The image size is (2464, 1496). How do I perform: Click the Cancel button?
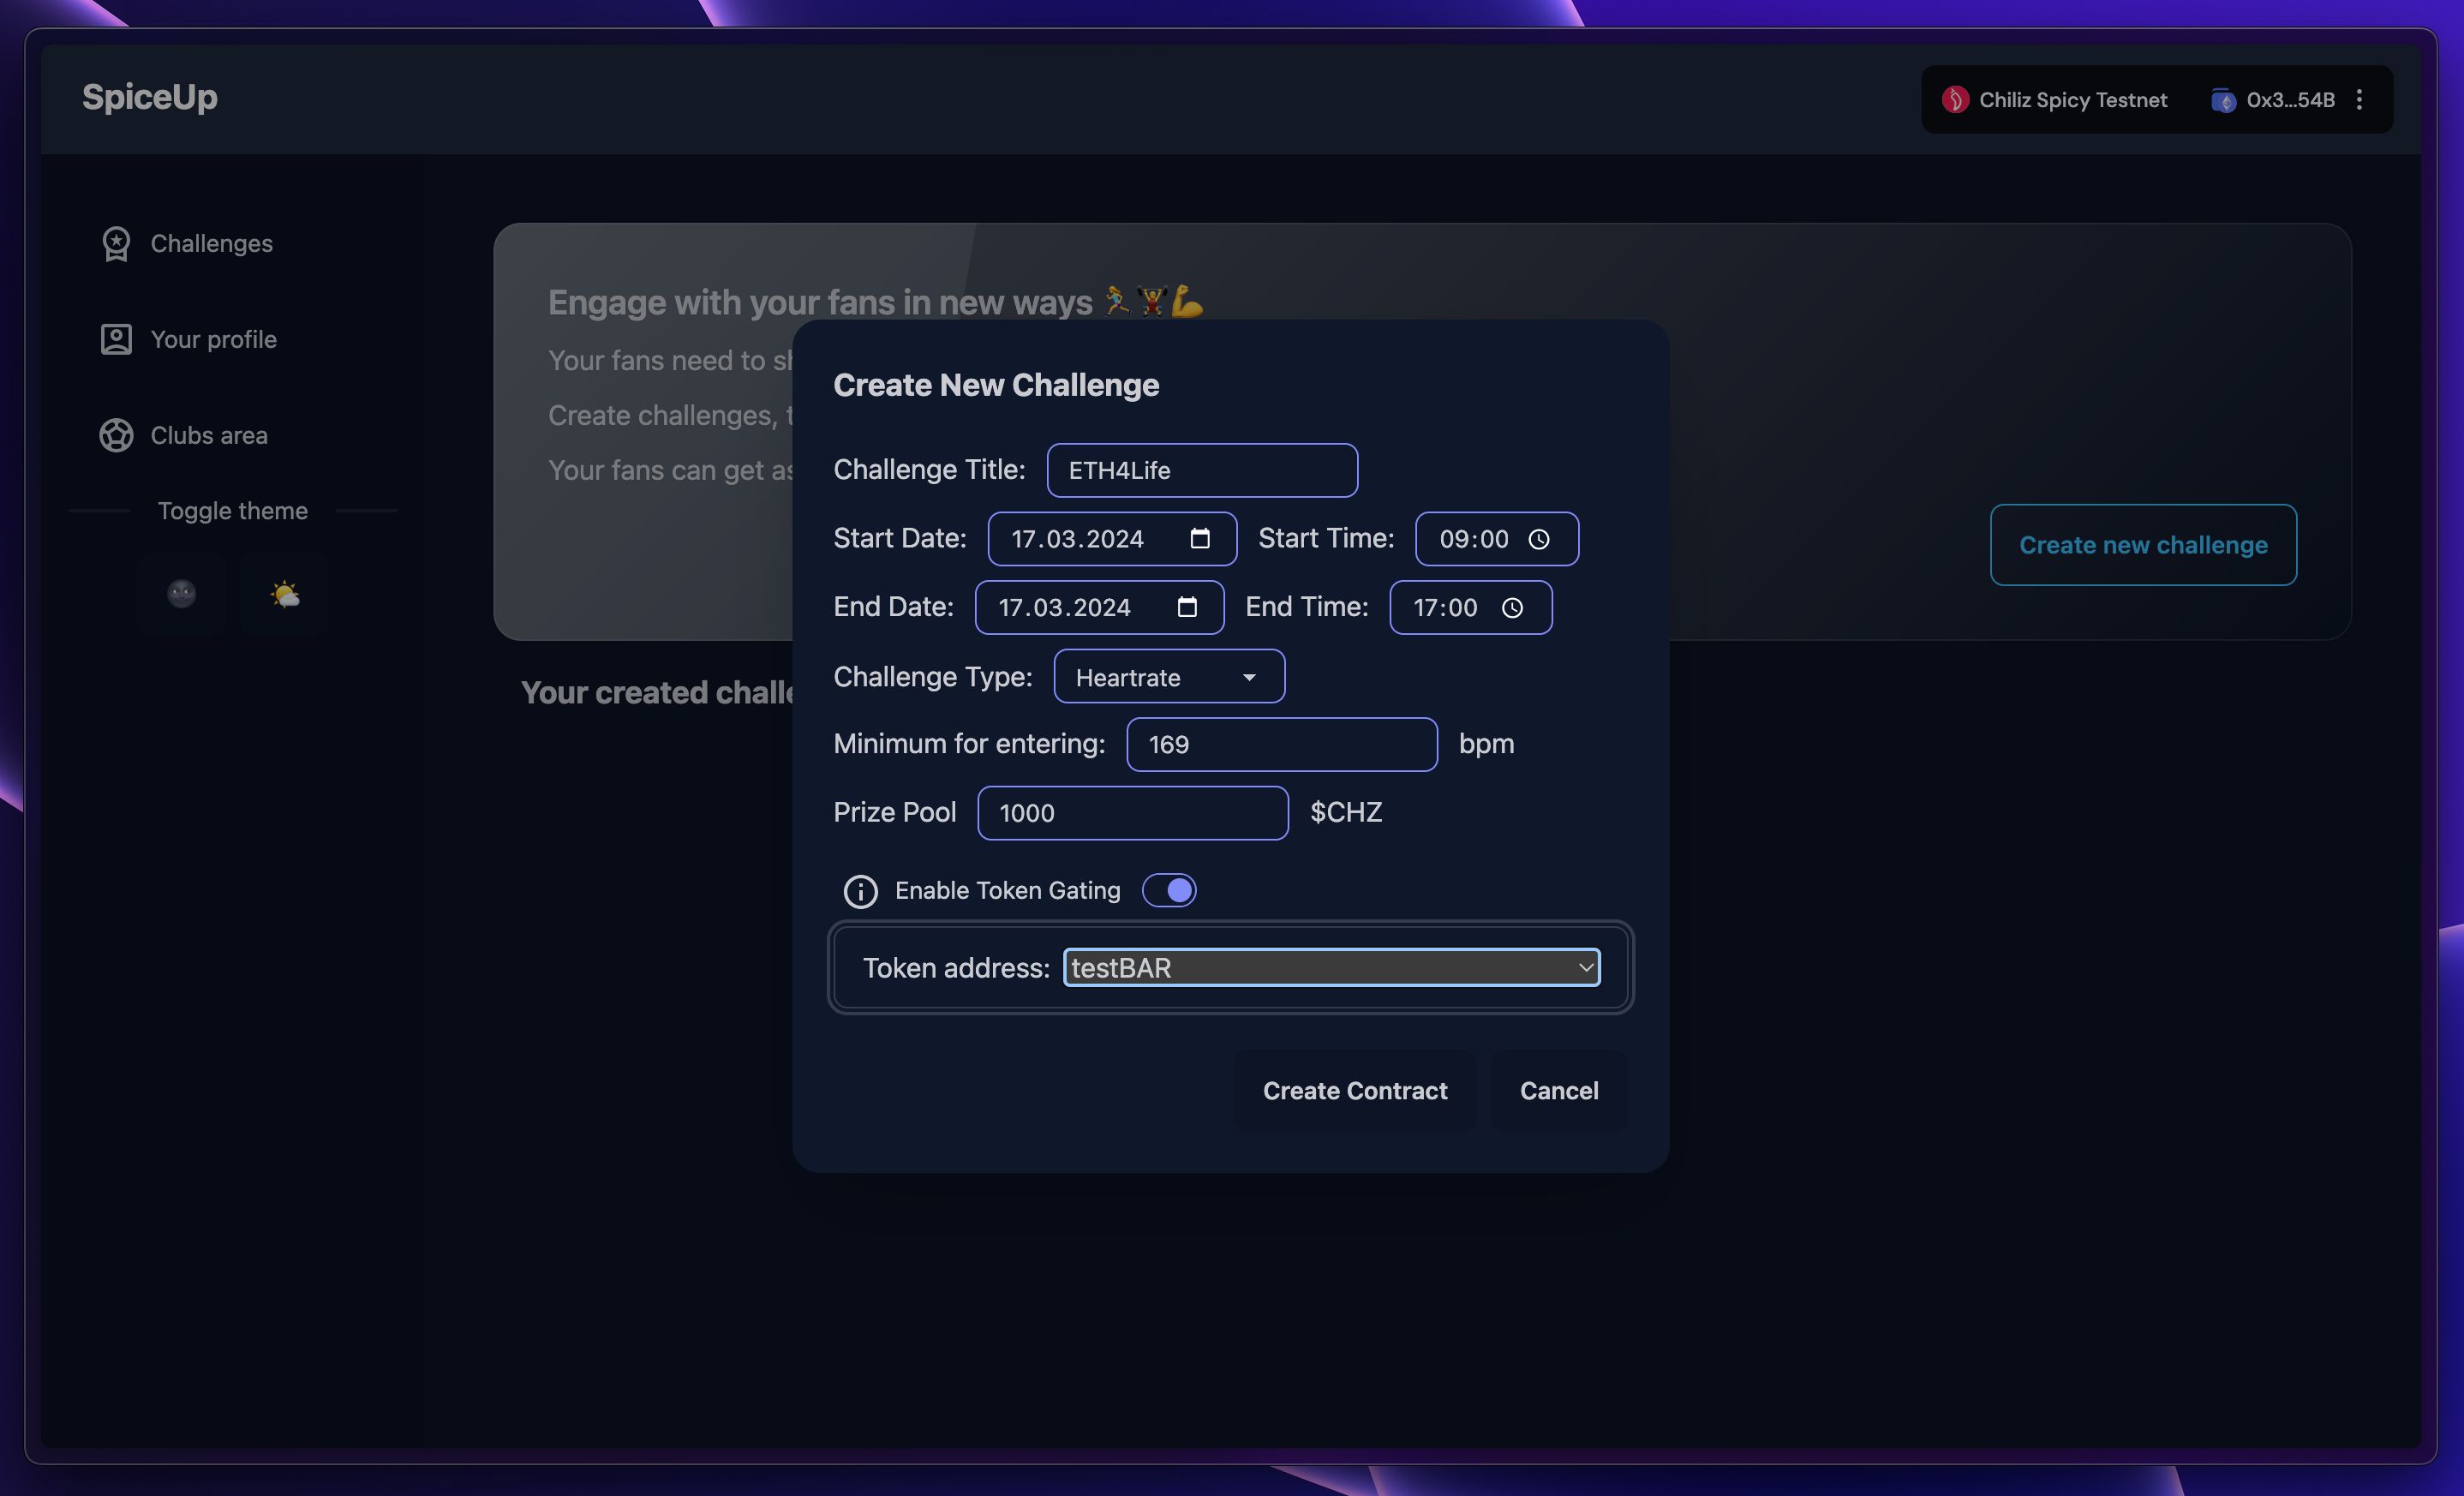[1556, 1087]
